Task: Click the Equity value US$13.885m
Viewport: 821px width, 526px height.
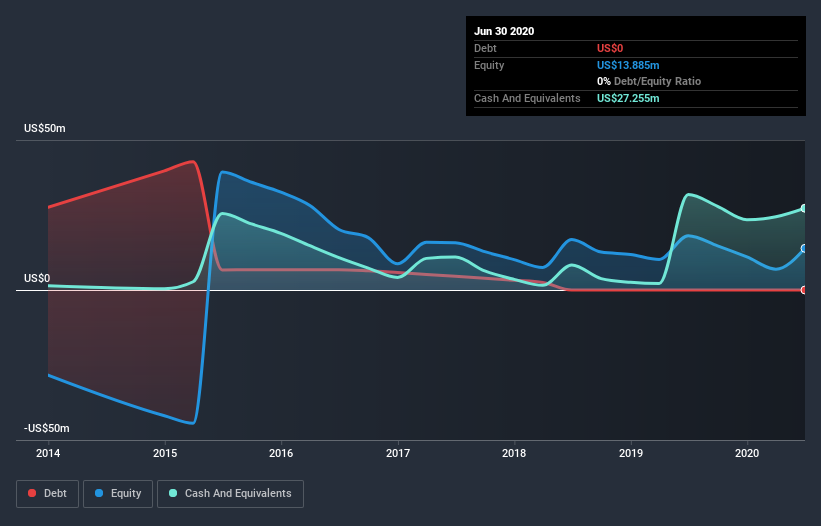Action: (628, 65)
